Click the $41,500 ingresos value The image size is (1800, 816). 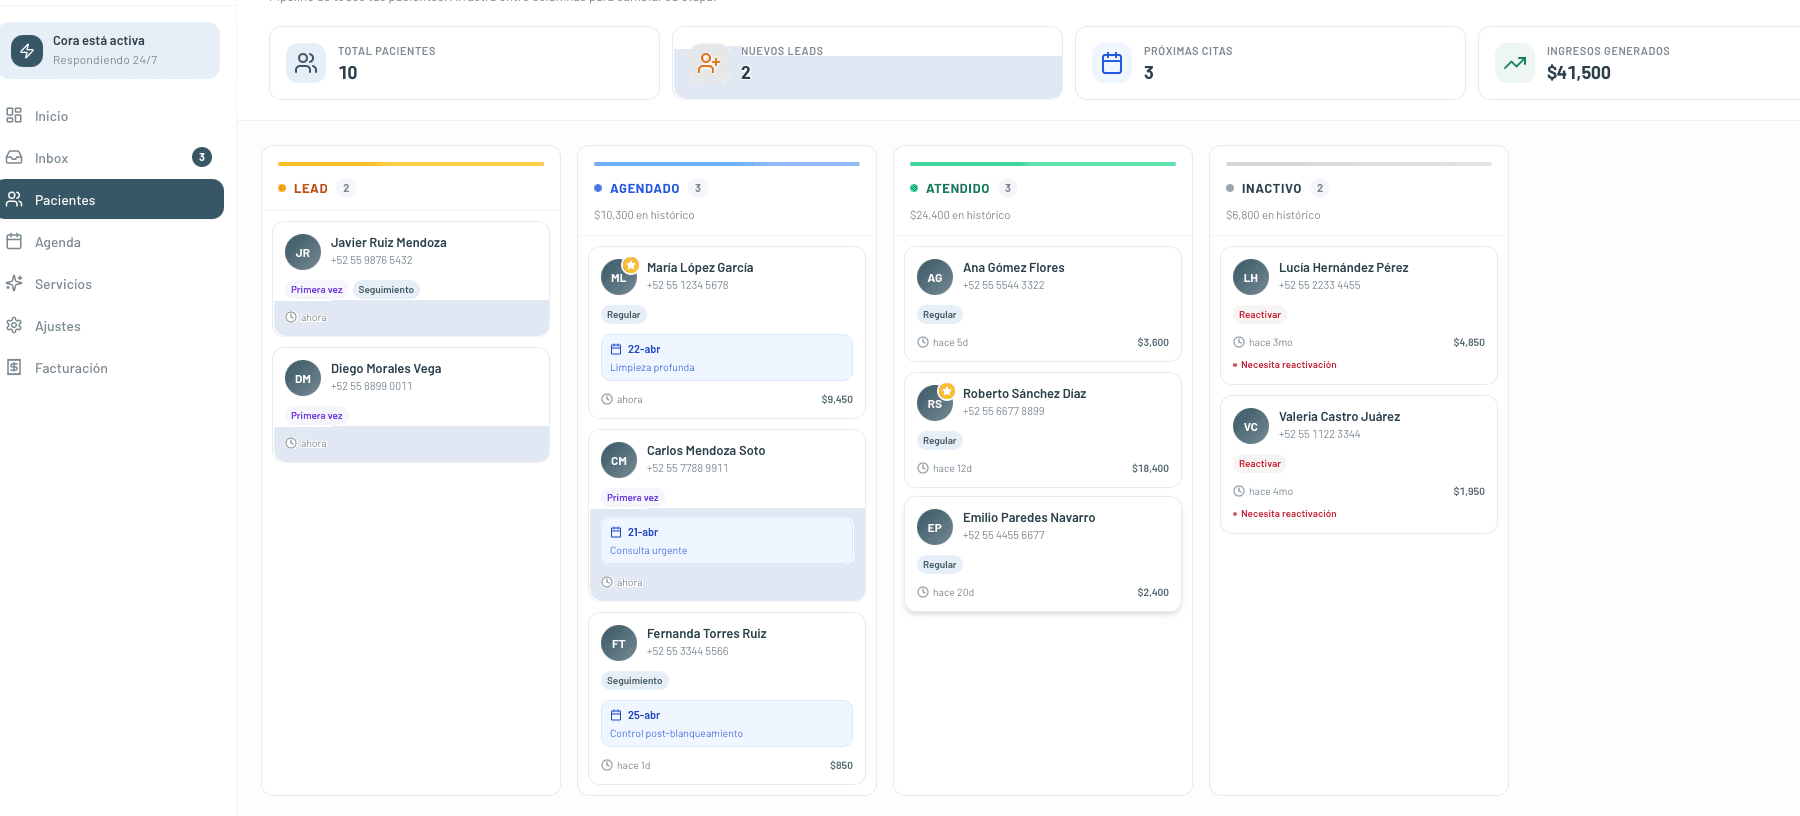click(1578, 73)
